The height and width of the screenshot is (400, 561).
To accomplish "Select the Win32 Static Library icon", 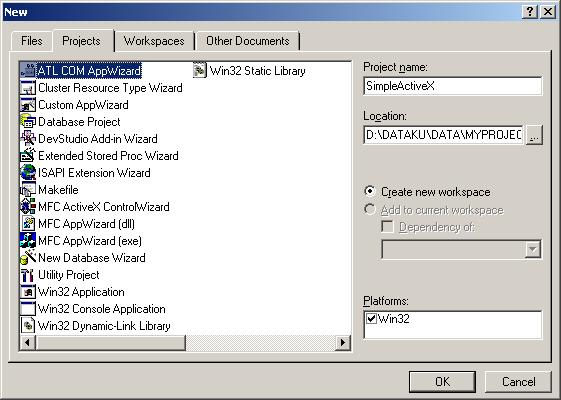I will (200, 70).
